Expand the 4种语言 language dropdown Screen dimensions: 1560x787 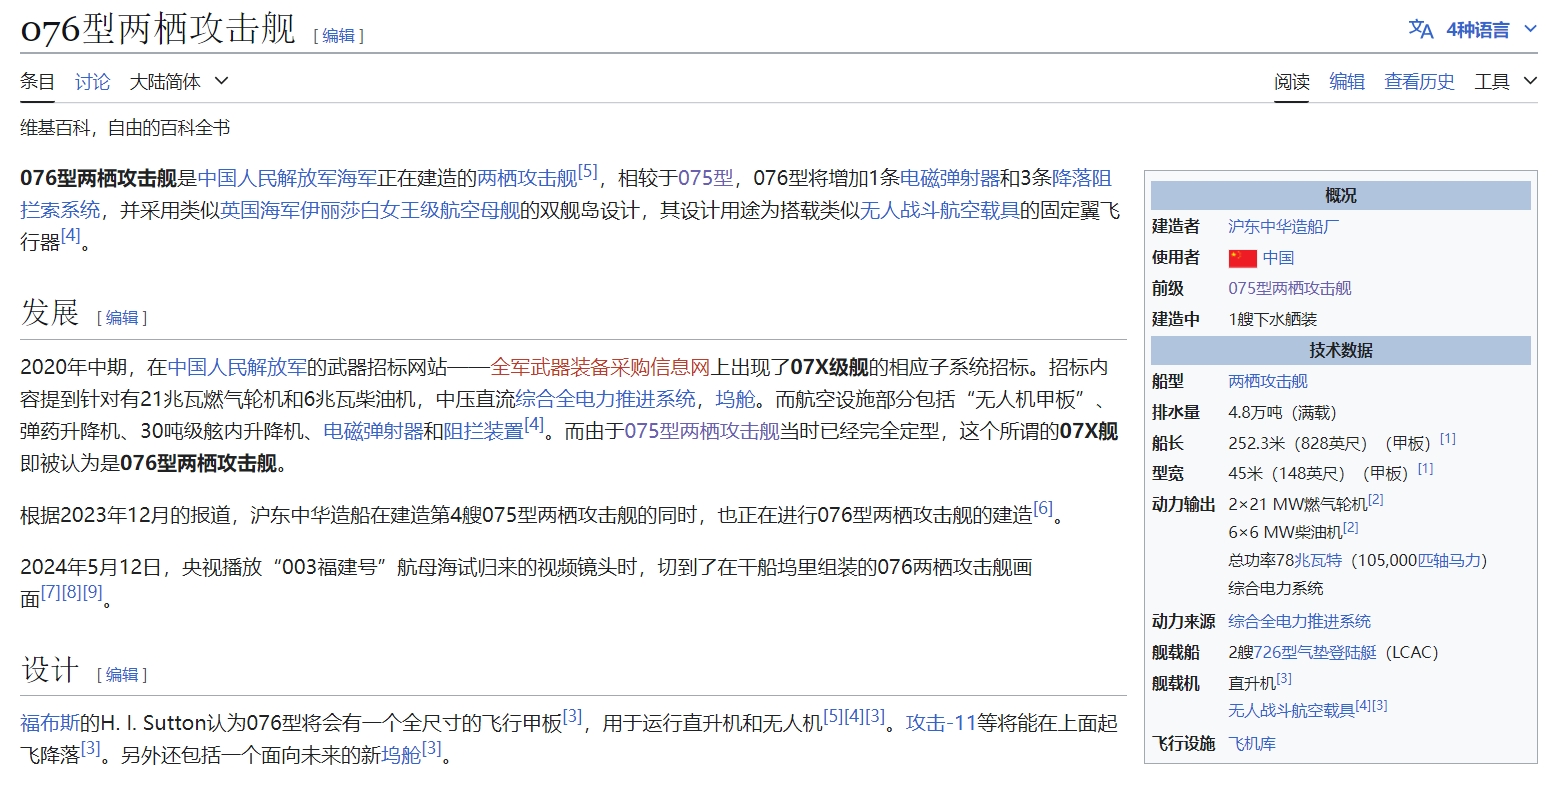pos(1491,29)
